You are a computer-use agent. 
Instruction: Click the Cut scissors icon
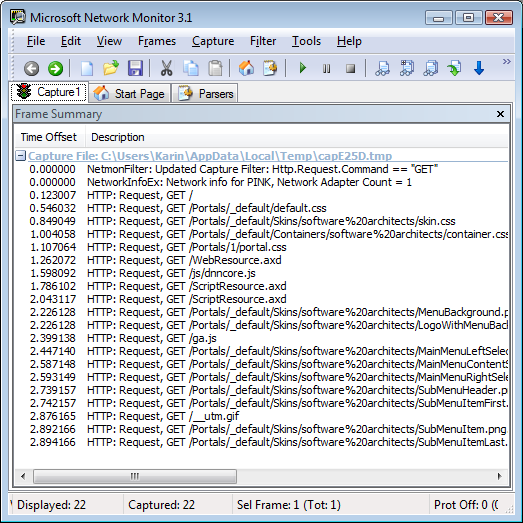pos(166,68)
